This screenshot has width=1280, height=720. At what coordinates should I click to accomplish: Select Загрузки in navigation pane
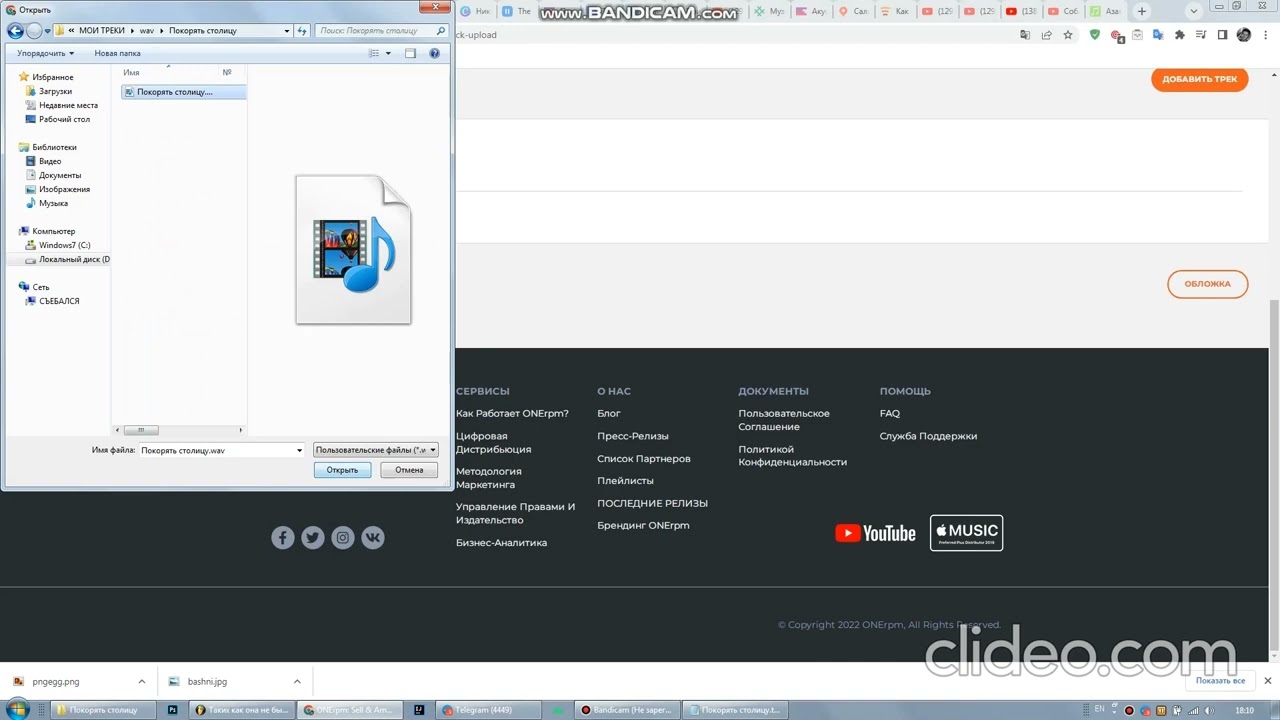pos(55,91)
